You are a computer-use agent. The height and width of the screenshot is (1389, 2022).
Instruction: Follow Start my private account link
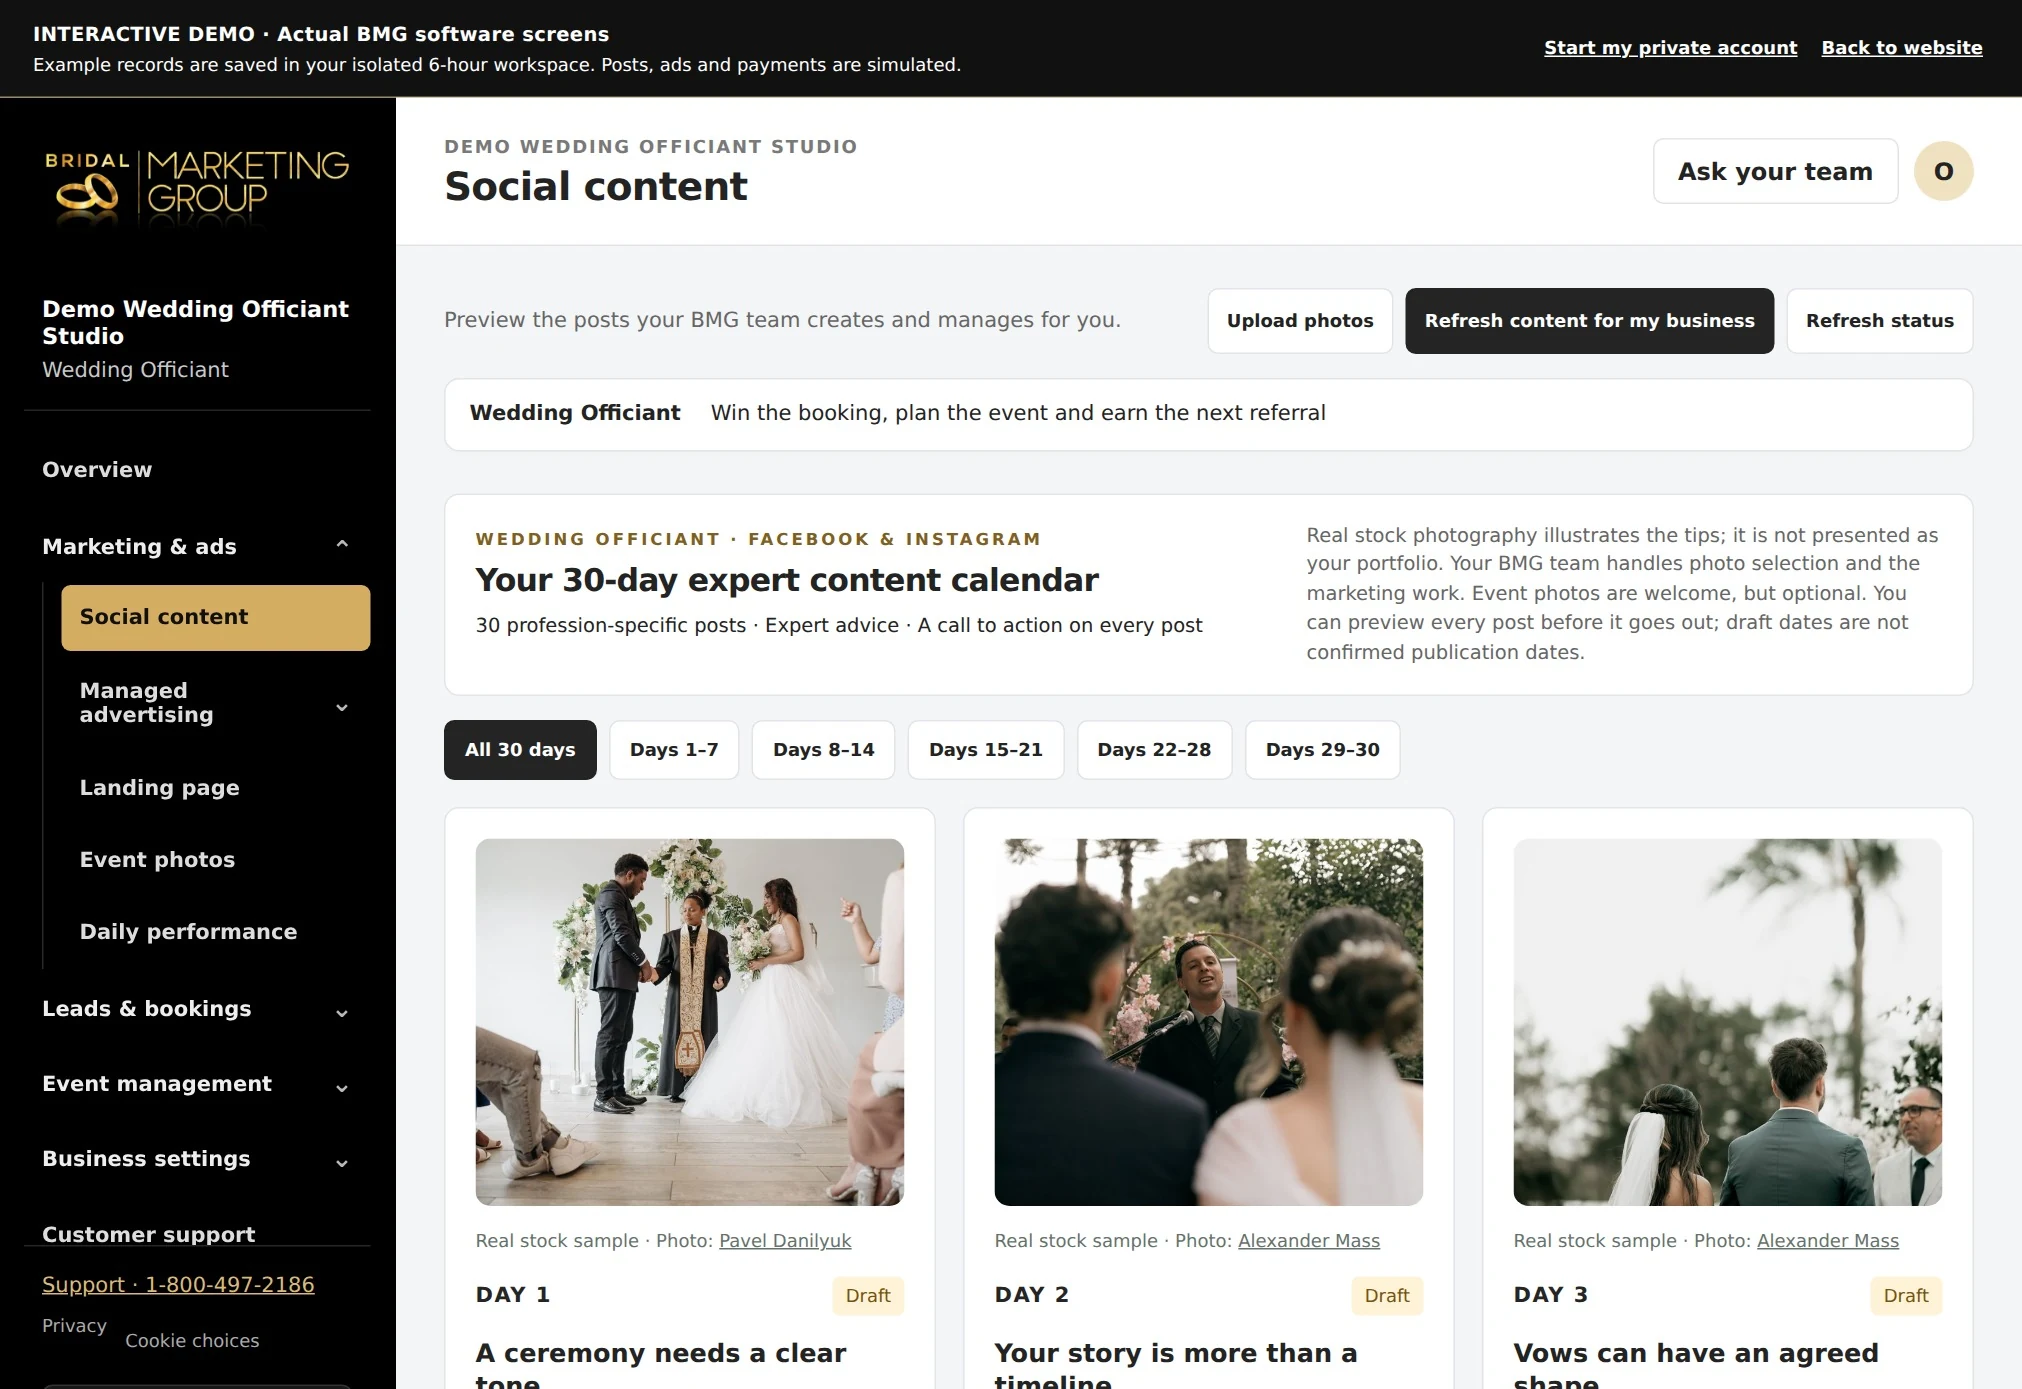point(1670,48)
